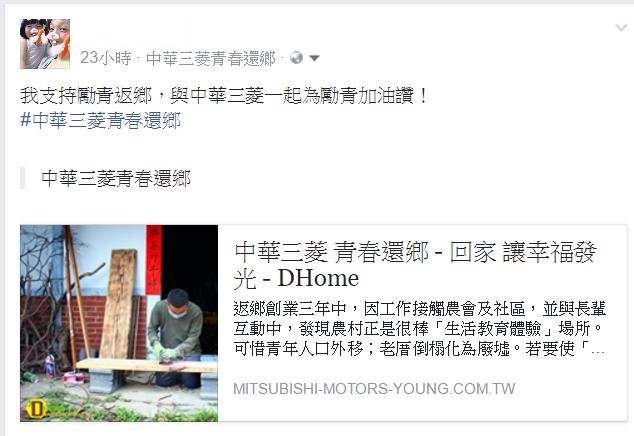Click the gray quote bar beside quoted text

[23, 178]
